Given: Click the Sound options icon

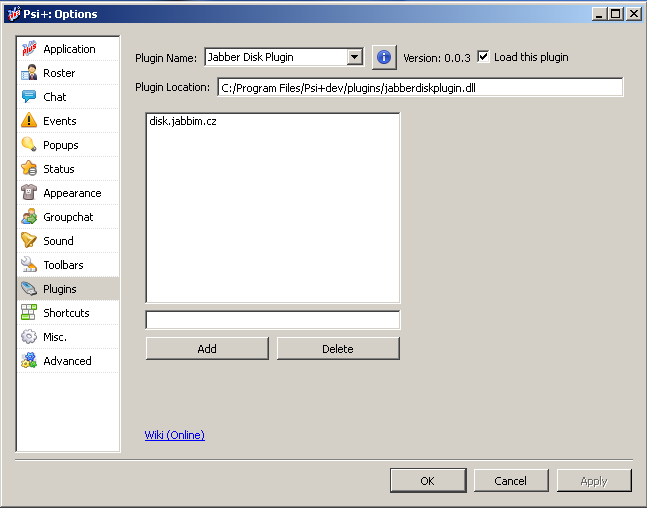Looking at the screenshot, I should tap(29, 241).
